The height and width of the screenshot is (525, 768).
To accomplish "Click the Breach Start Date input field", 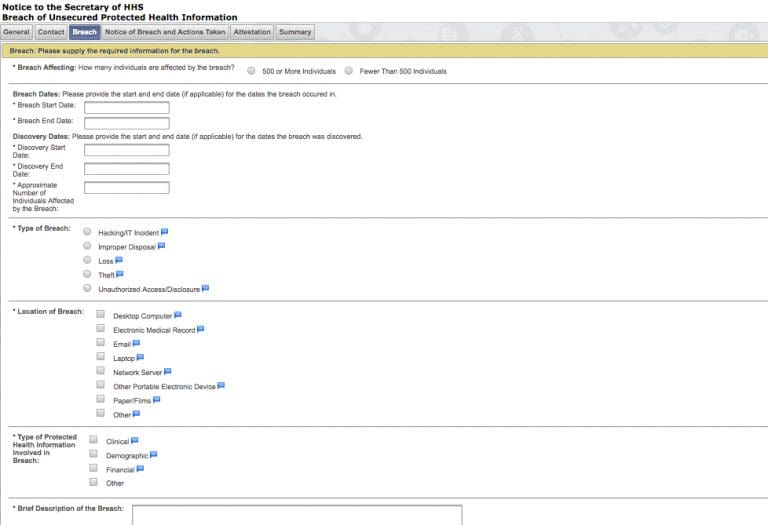I will click(127, 108).
